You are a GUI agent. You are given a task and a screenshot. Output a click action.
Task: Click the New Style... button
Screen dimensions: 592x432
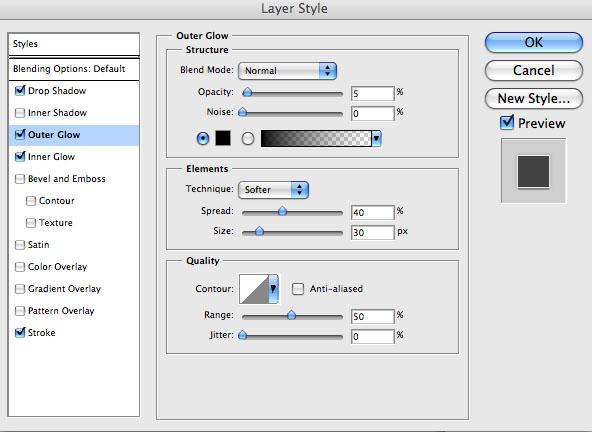tap(533, 99)
